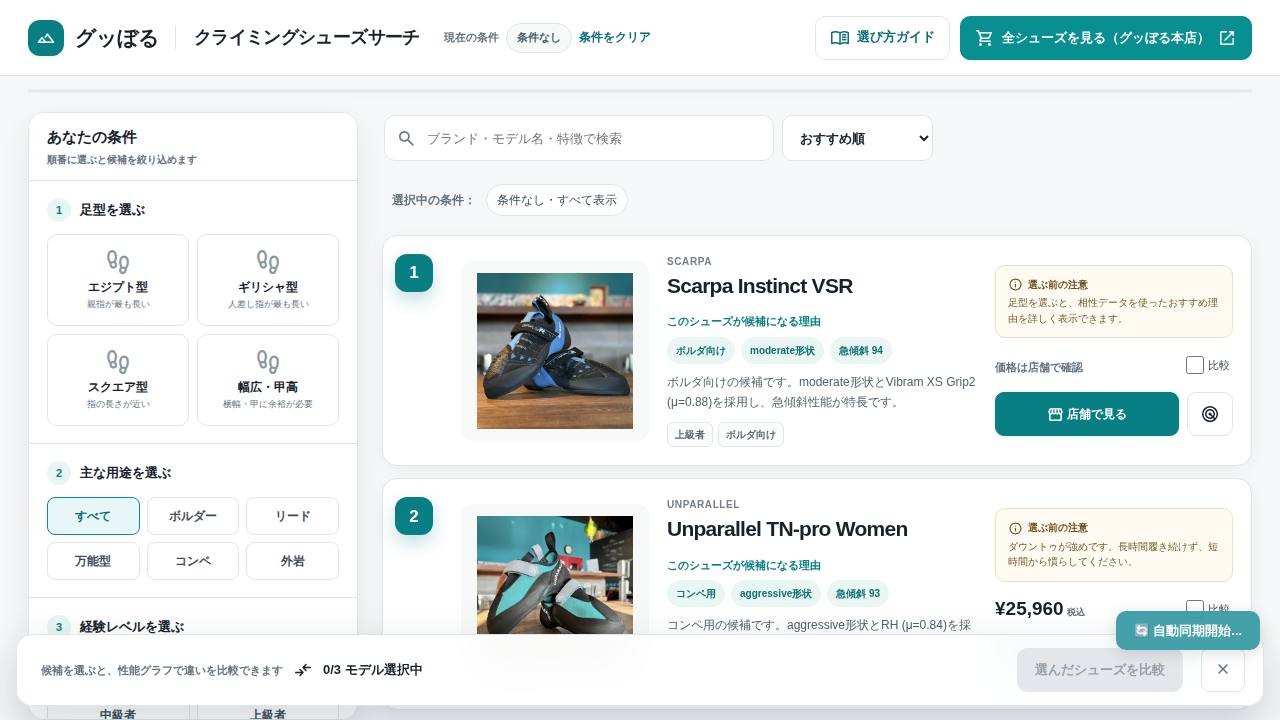The image size is (1280, 720).
Task: Click the グッぼる mountain logo icon
Action: 46,38
